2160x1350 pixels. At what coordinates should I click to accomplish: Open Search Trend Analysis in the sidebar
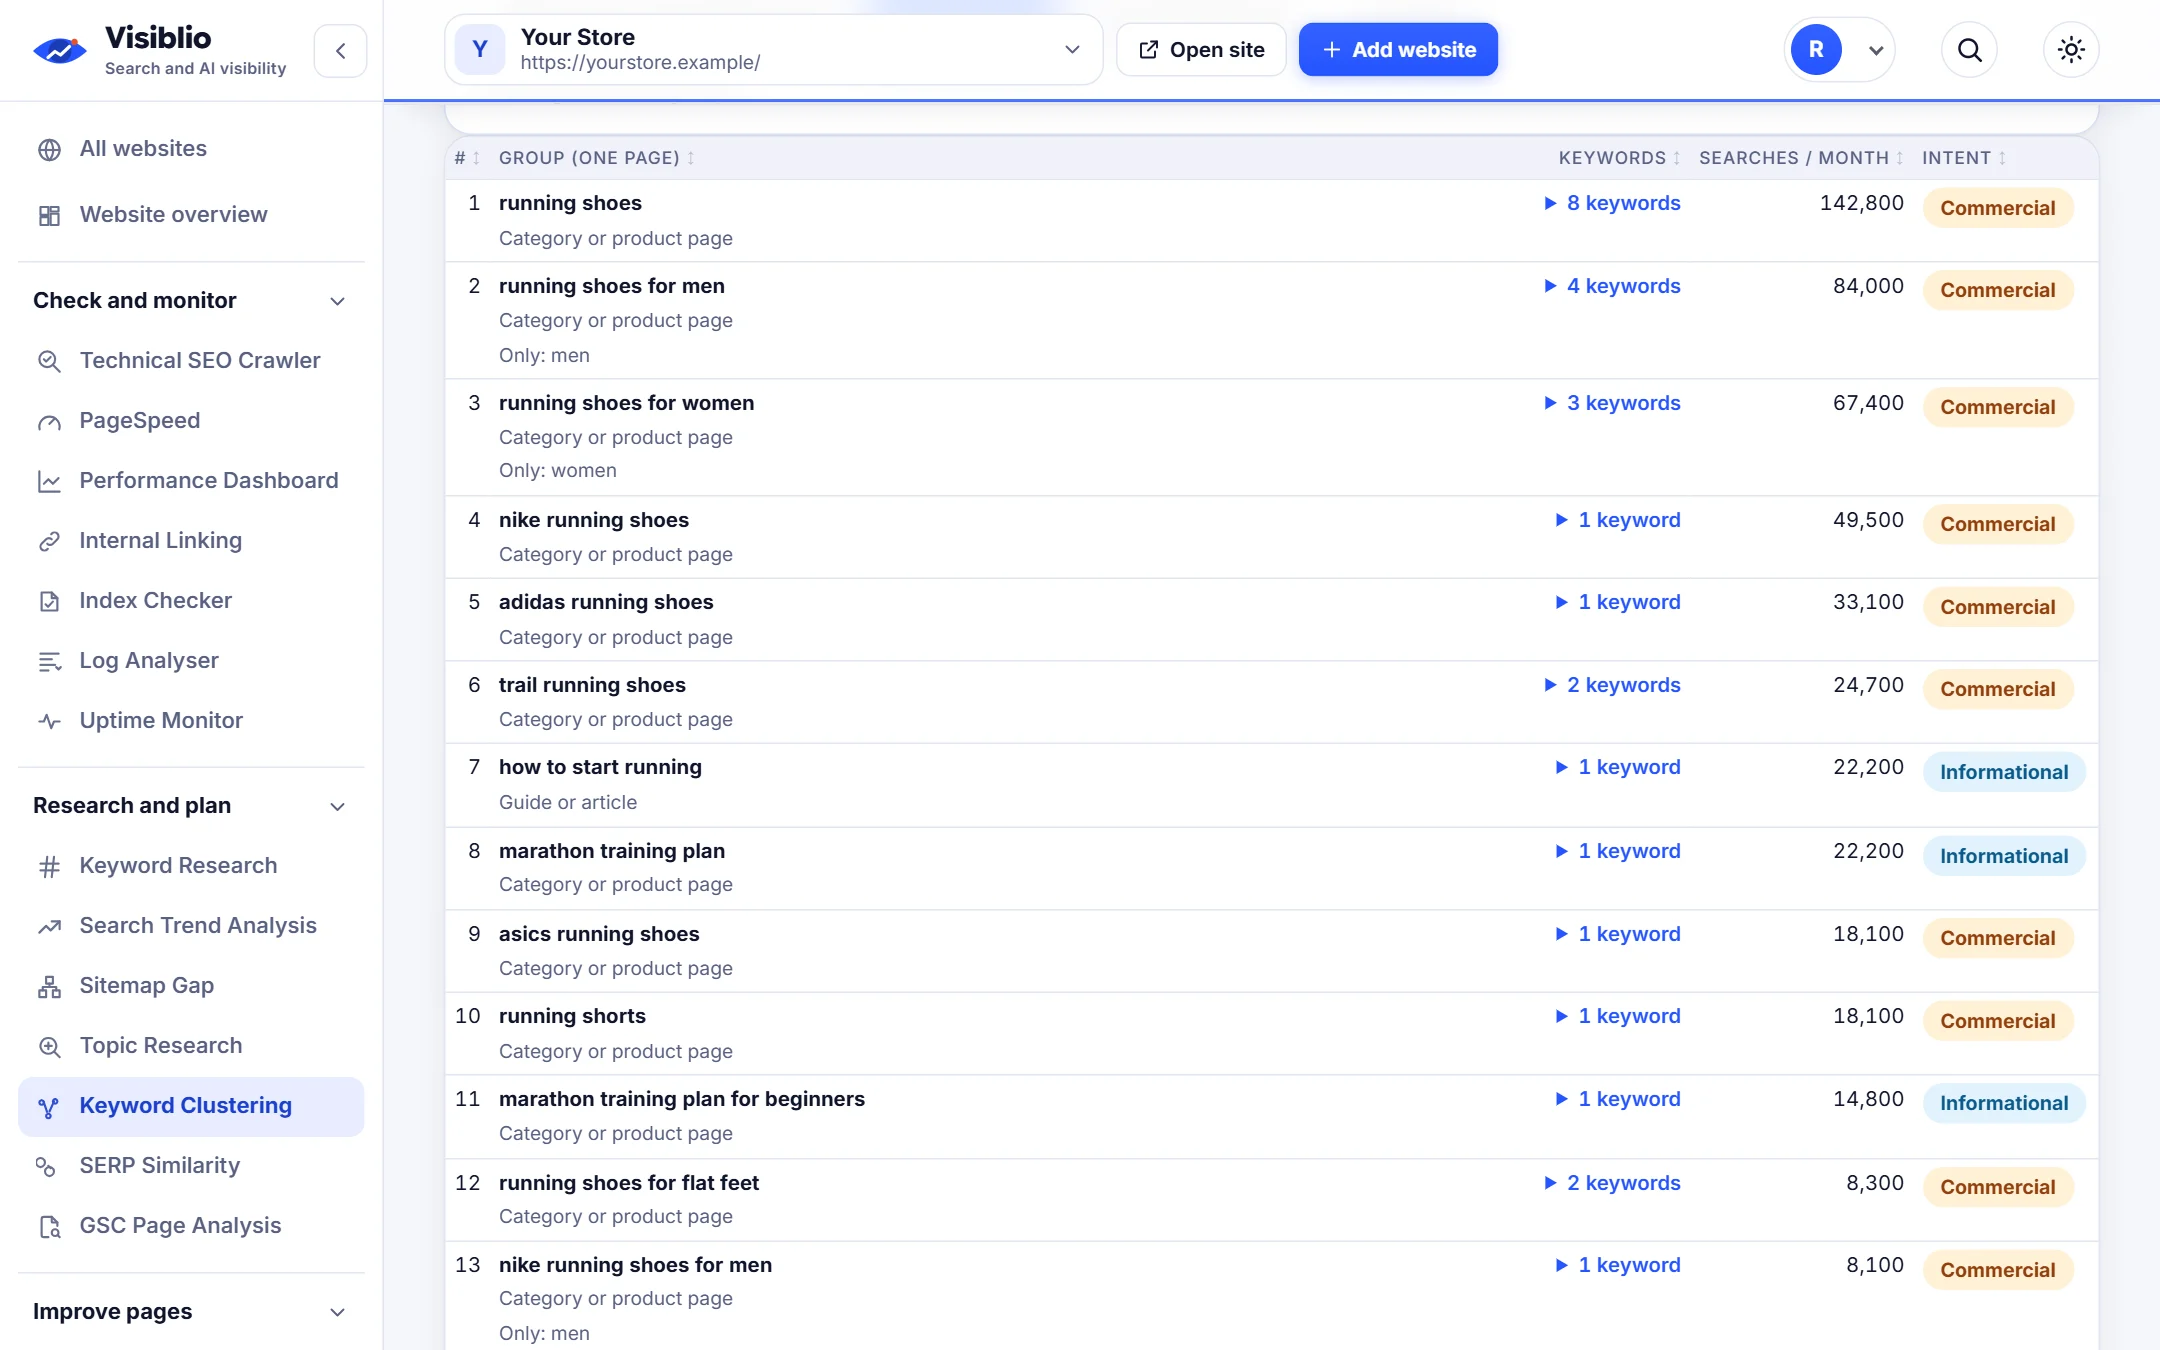coord(191,926)
